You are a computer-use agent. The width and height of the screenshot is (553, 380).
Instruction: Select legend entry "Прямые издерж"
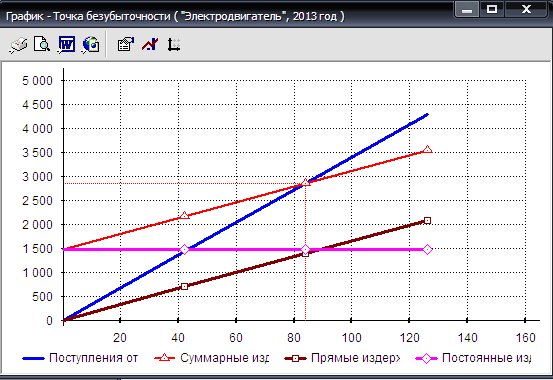356,358
